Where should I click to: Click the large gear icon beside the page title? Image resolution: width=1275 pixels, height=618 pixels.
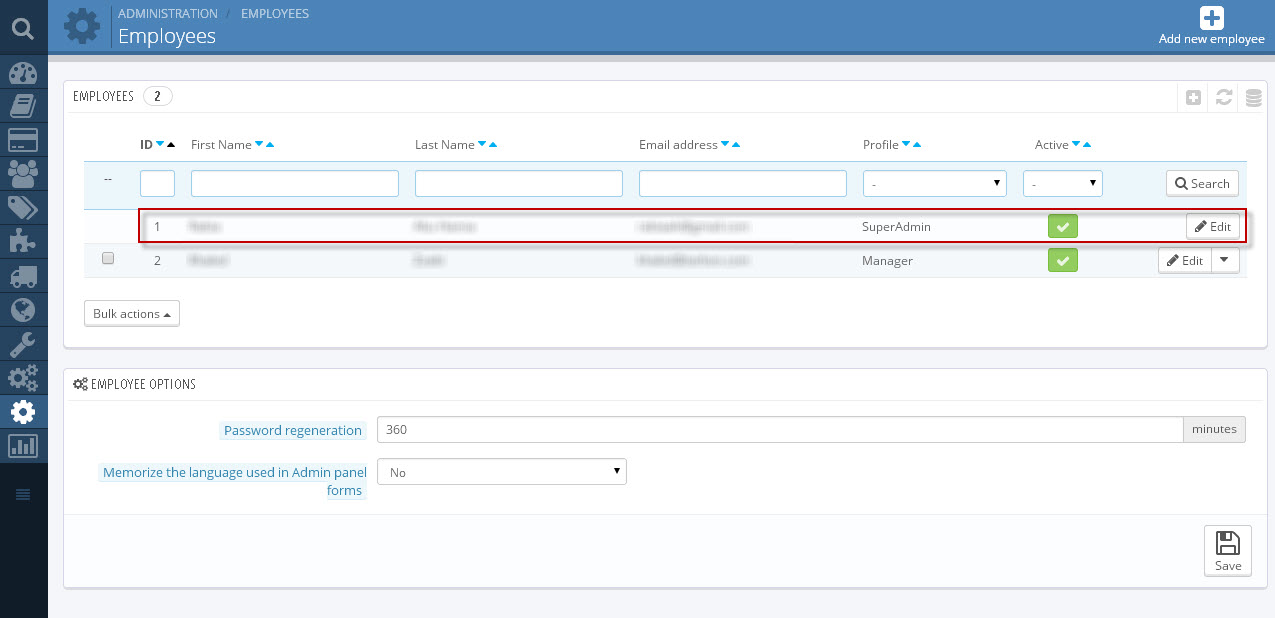point(81,25)
